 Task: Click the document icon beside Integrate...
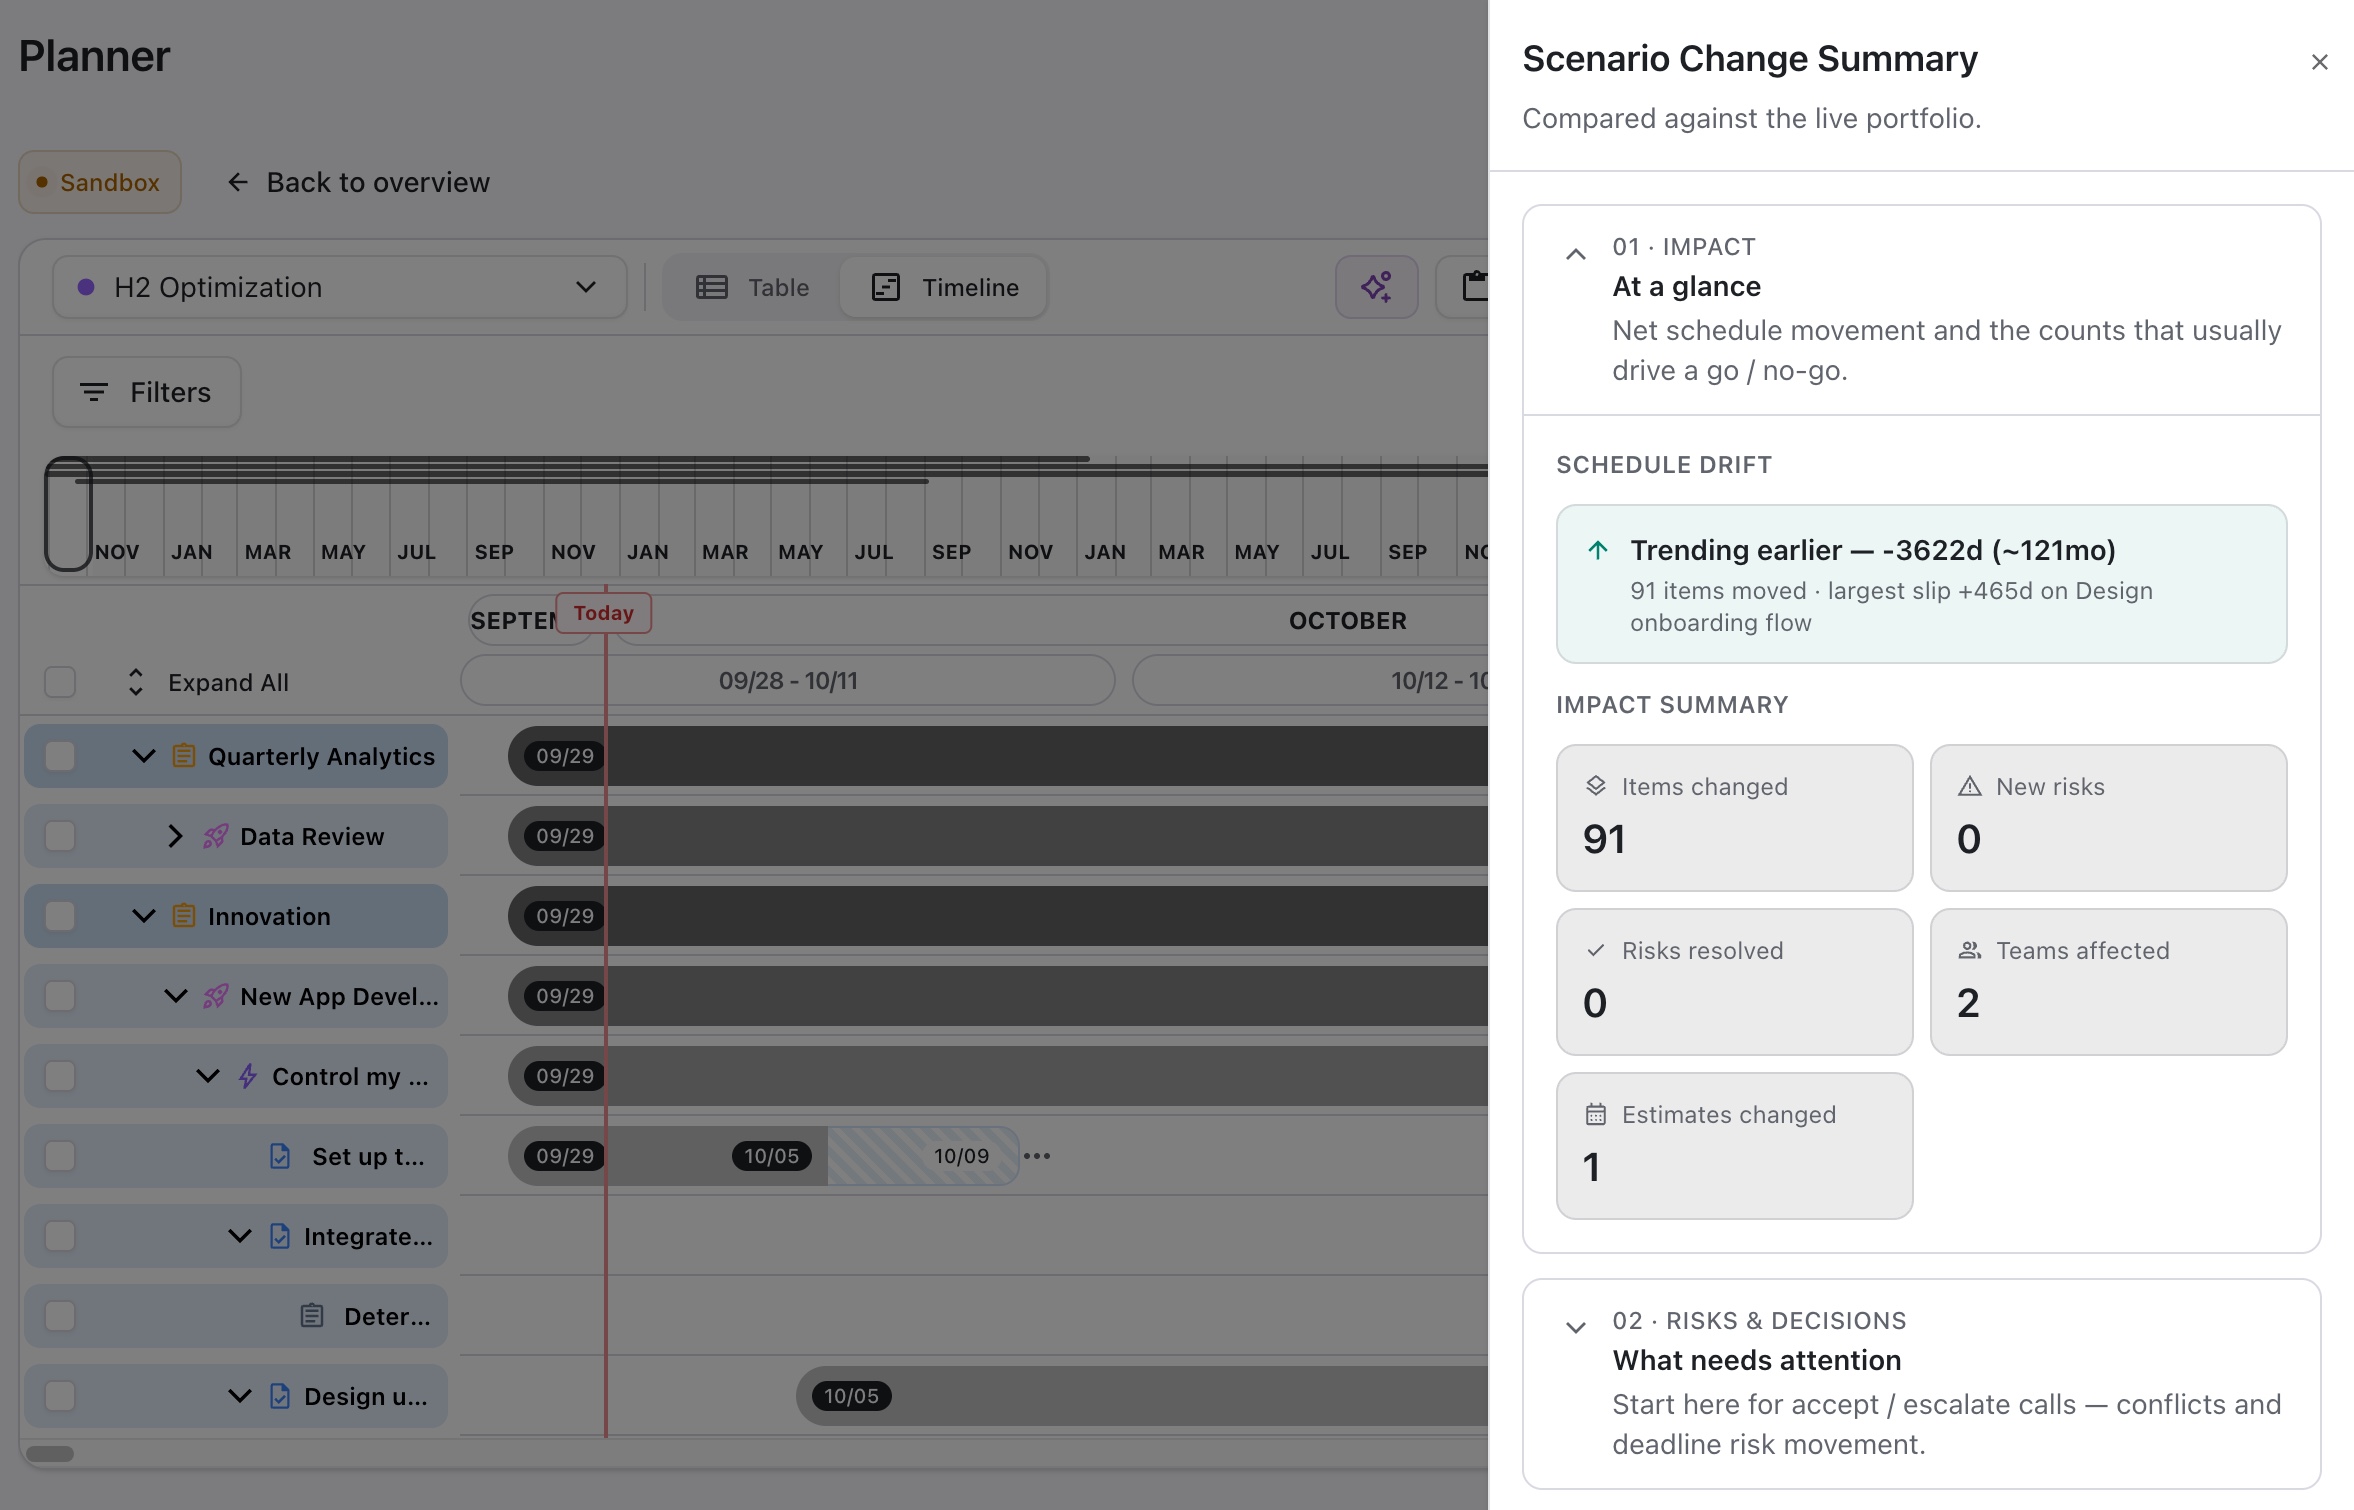280,1236
